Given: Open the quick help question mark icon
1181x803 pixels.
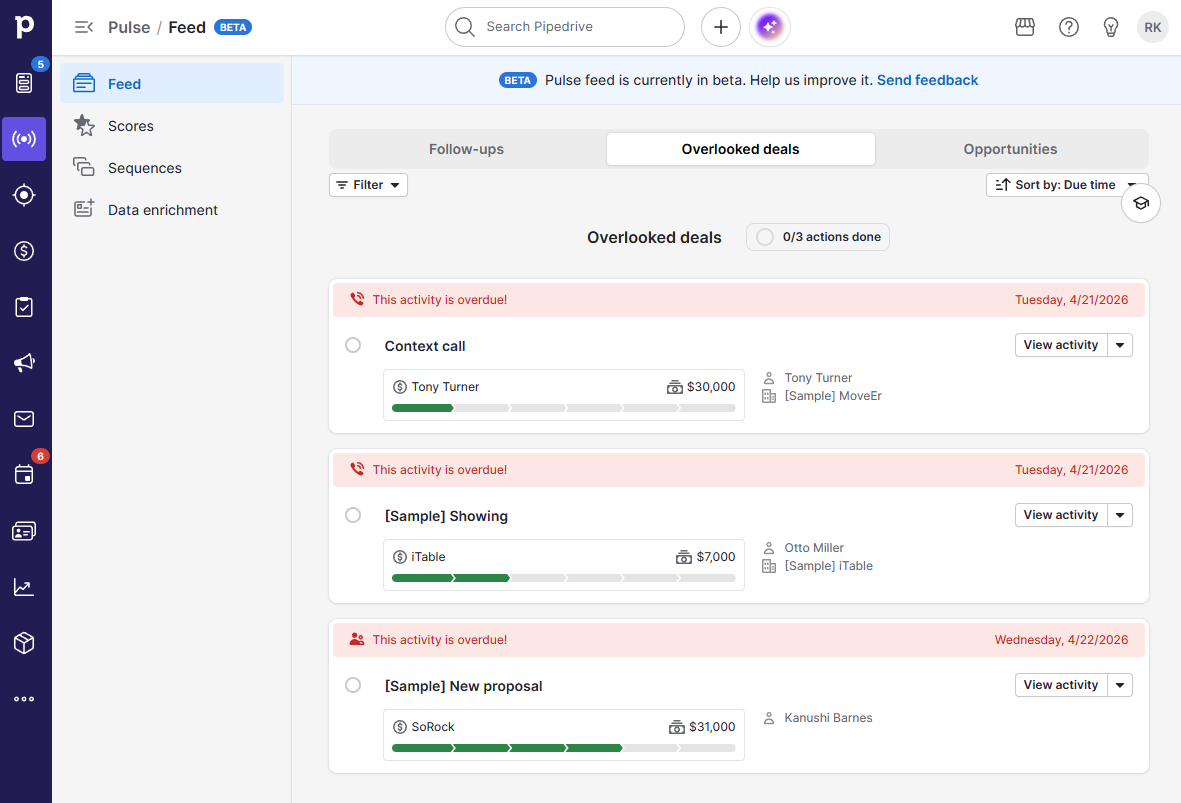Looking at the screenshot, I should 1069,27.
